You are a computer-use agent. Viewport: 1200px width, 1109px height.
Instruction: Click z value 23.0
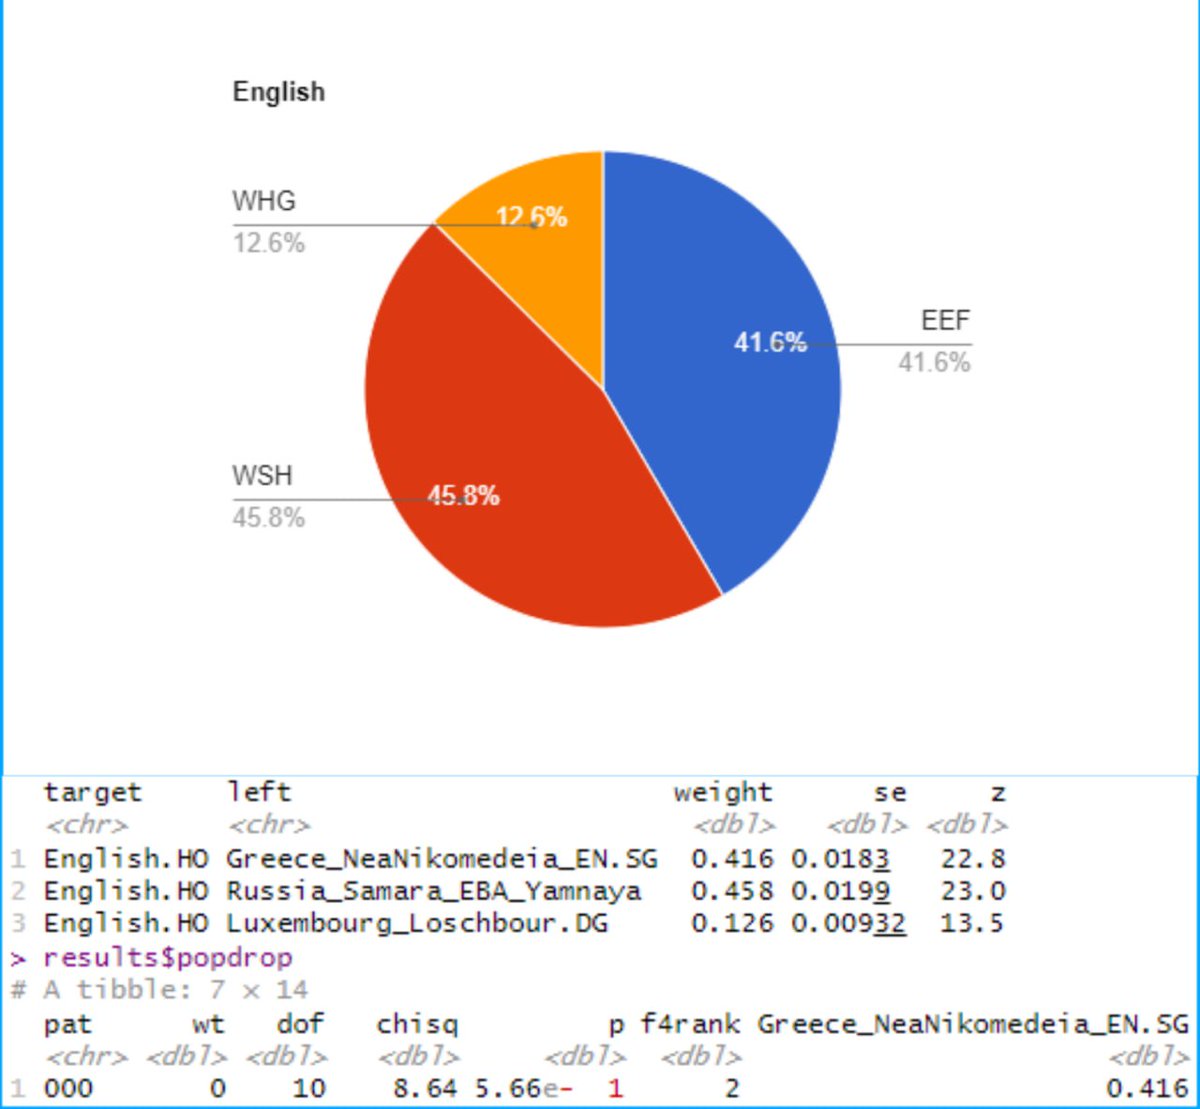972,890
